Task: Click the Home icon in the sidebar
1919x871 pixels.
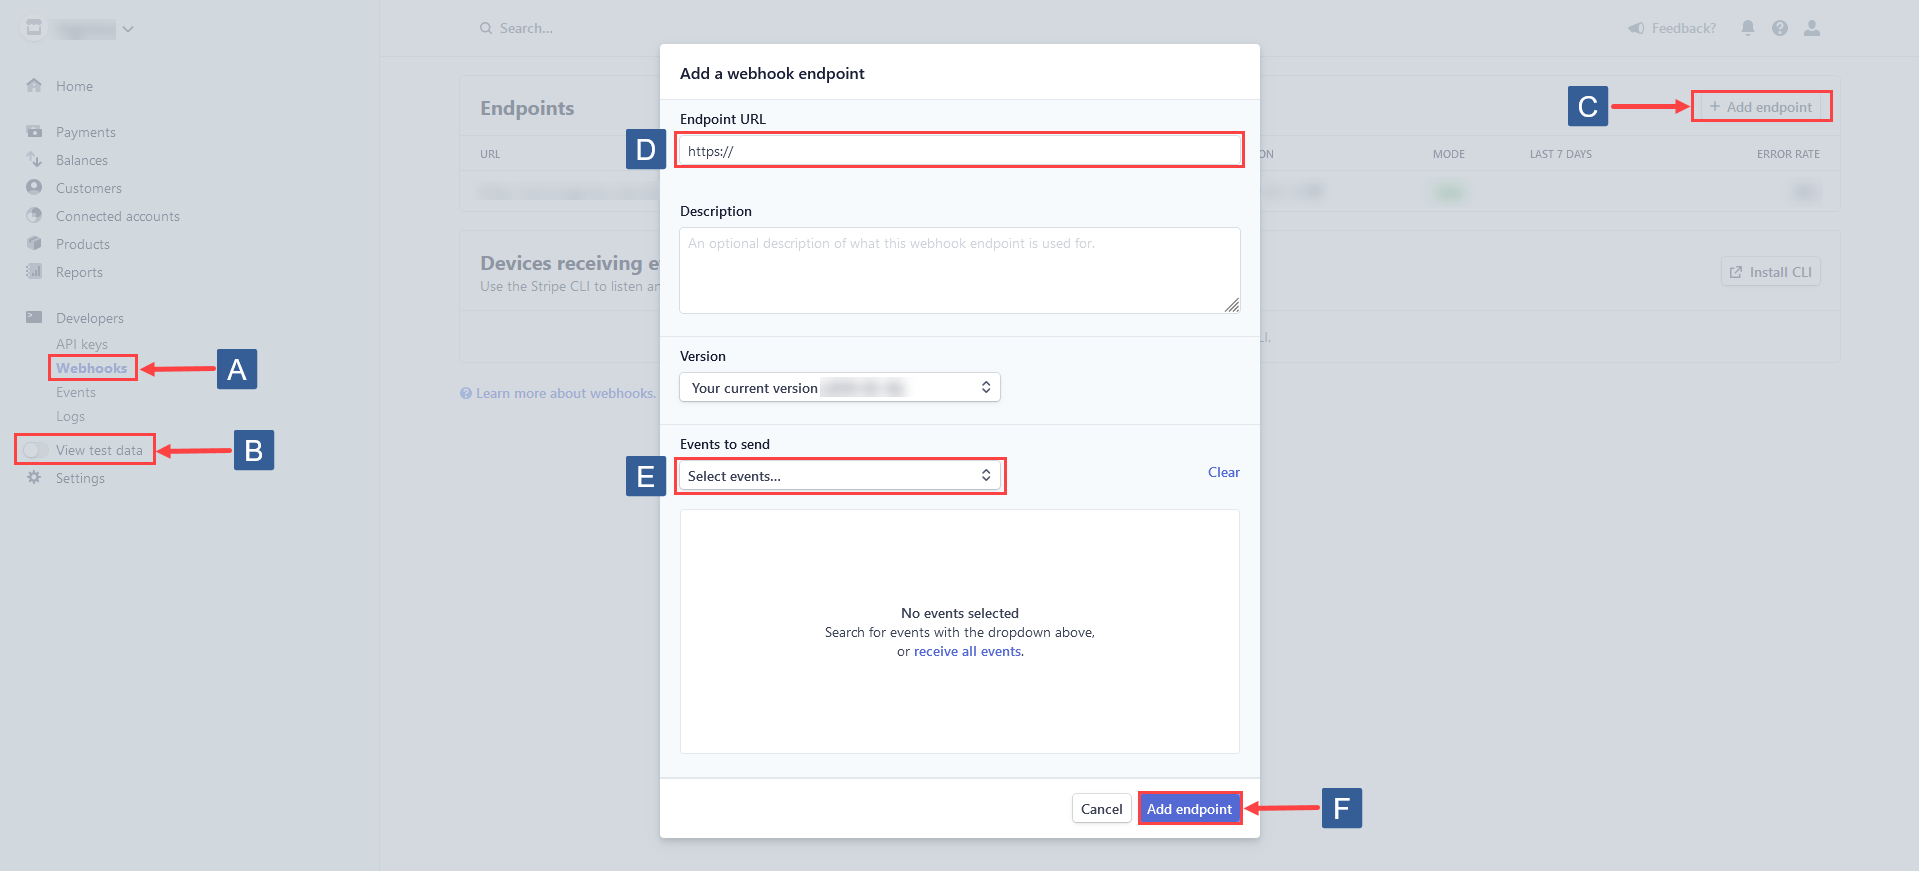Action: (34, 85)
